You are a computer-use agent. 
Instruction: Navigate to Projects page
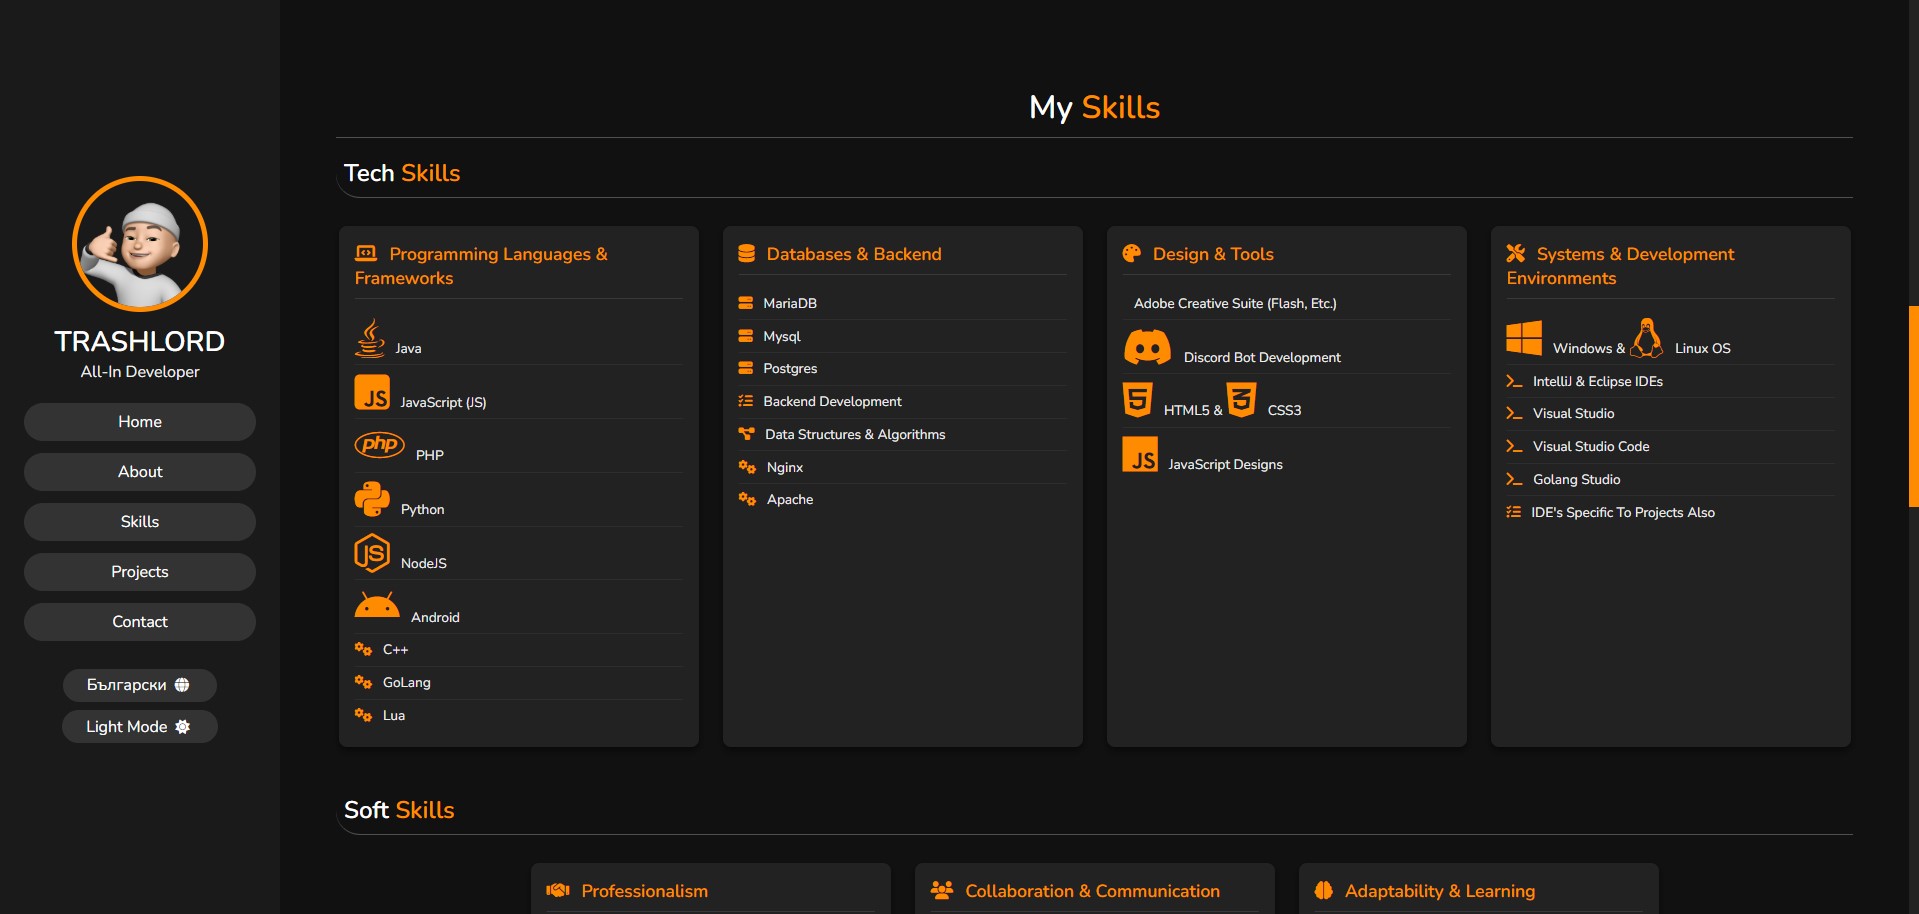140,572
